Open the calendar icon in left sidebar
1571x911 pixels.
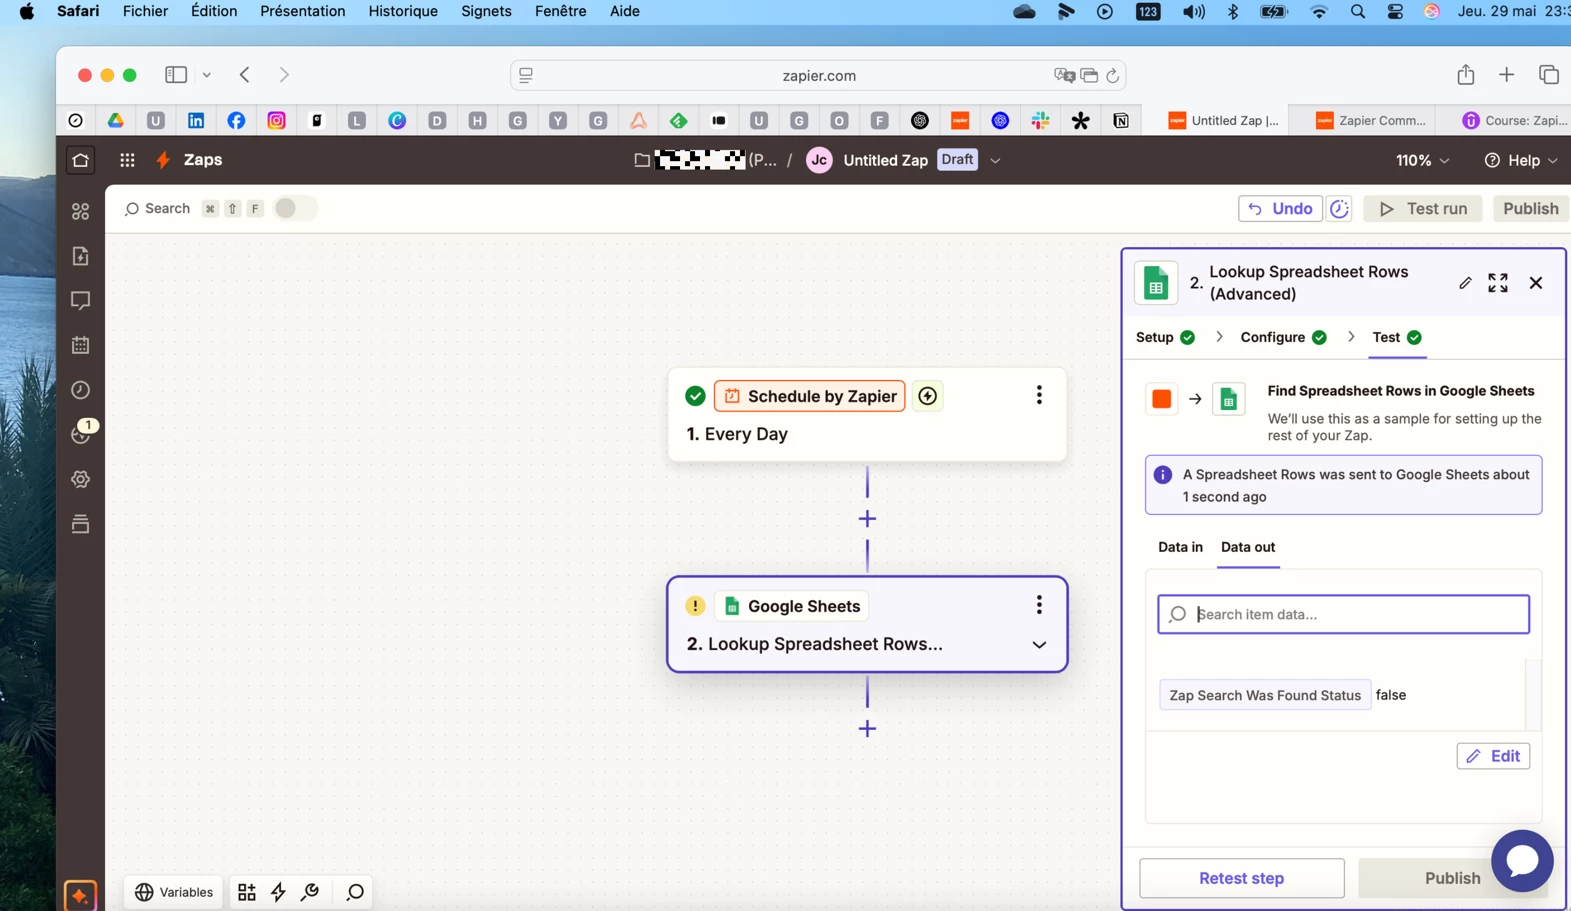(x=81, y=345)
